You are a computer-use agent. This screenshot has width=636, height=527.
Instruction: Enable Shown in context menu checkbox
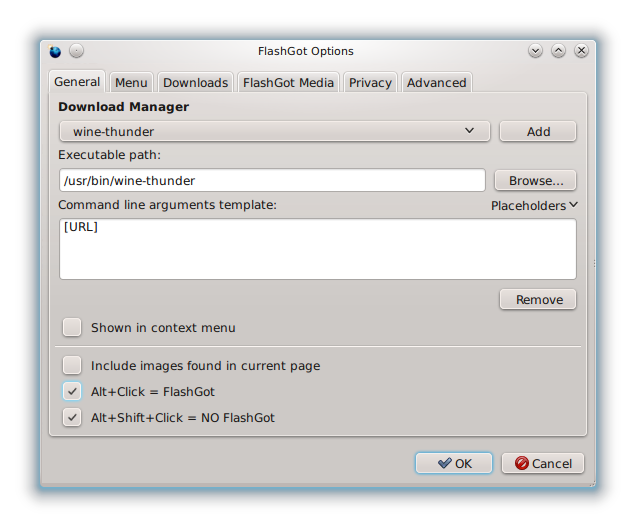72,327
